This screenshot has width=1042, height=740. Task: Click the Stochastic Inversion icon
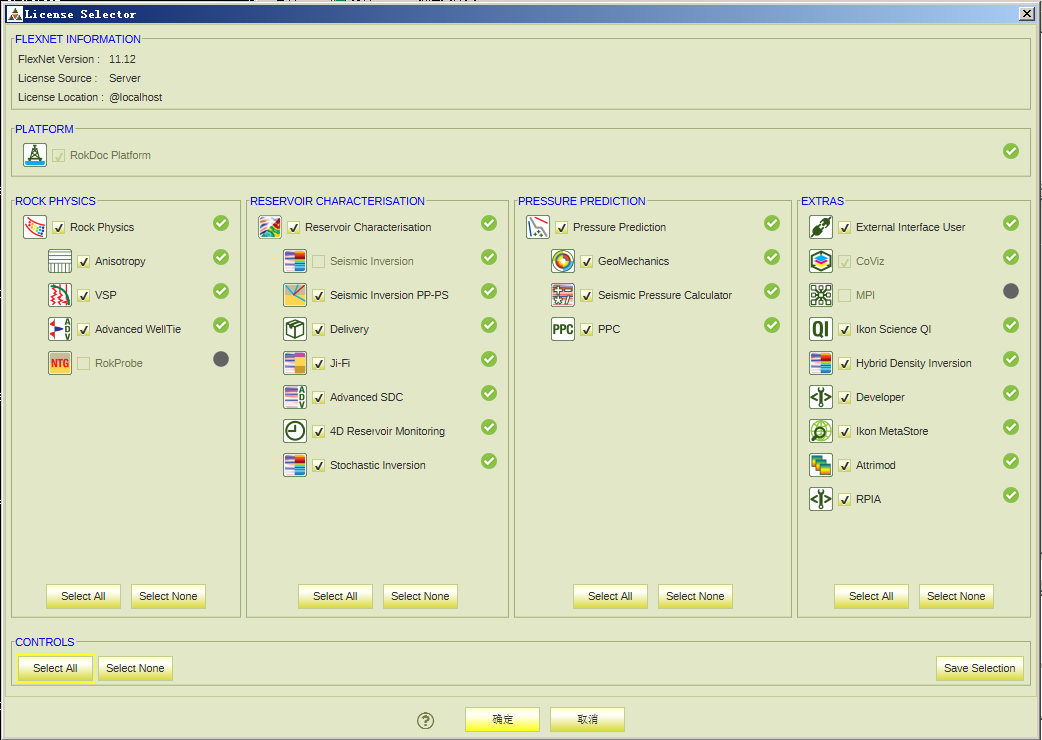(x=295, y=465)
